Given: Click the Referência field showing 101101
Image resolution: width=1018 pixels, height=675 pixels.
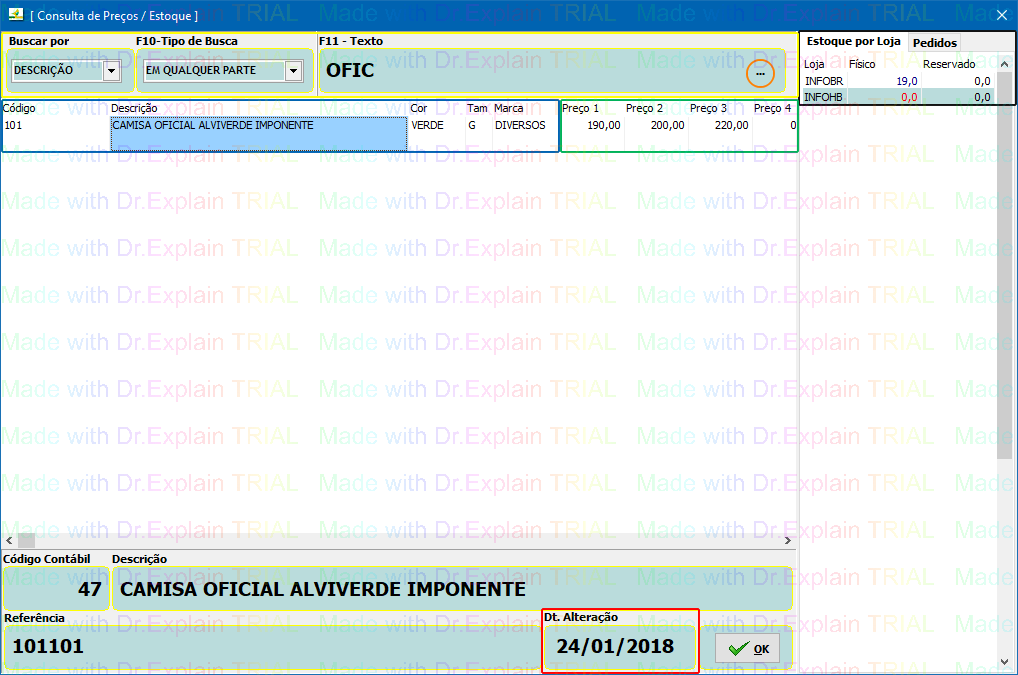Looking at the screenshot, I should coord(272,647).
